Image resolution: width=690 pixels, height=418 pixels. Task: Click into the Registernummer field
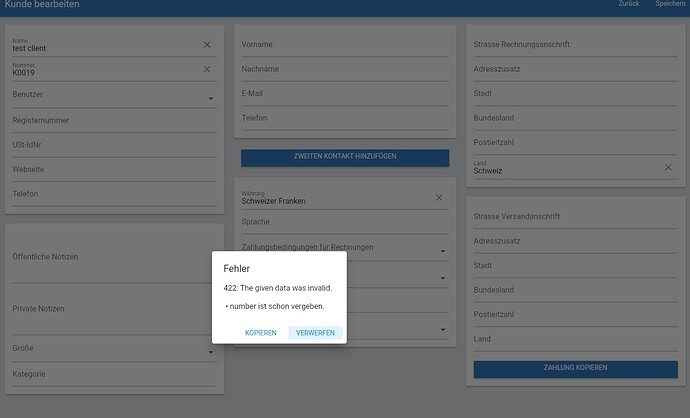tap(114, 121)
